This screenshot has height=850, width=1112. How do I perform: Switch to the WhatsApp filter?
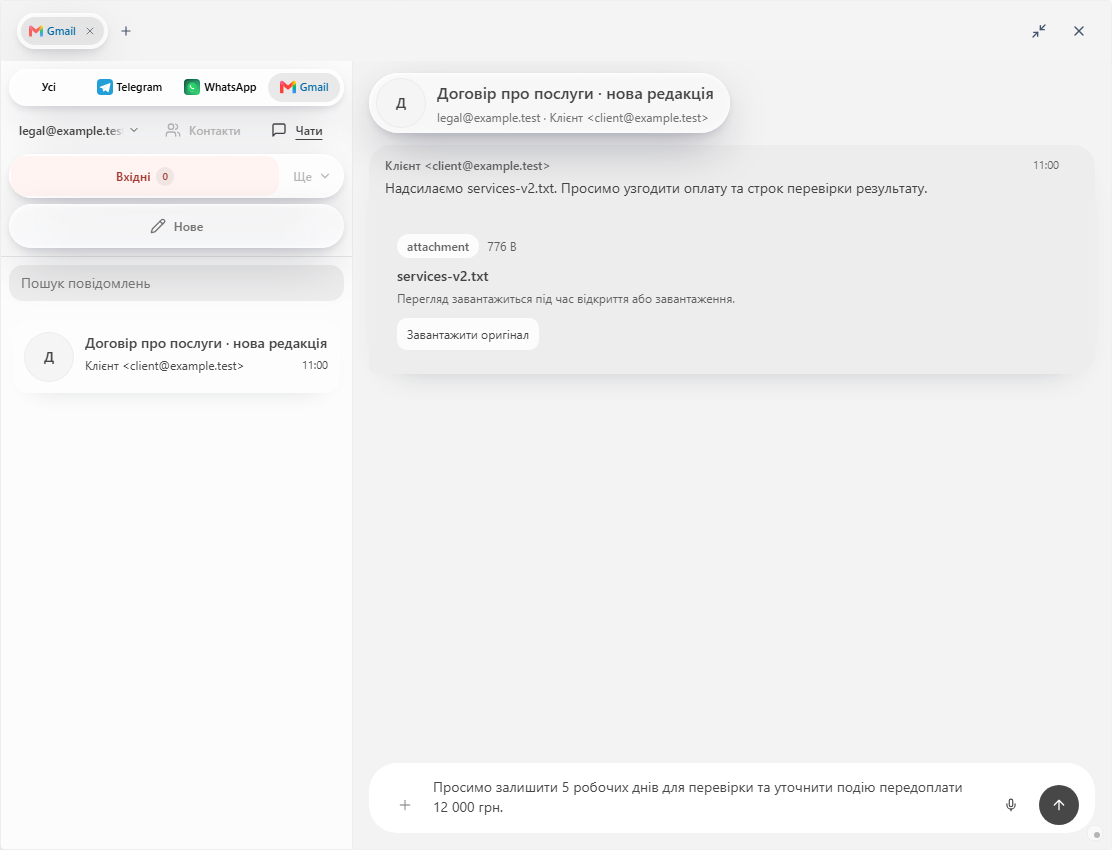tap(220, 87)
